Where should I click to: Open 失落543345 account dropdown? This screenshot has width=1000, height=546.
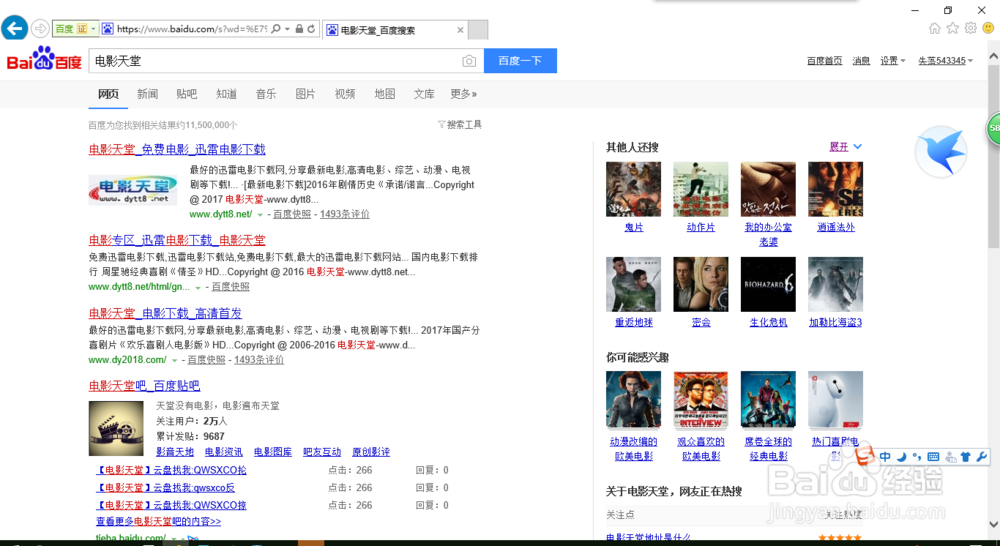946,61
